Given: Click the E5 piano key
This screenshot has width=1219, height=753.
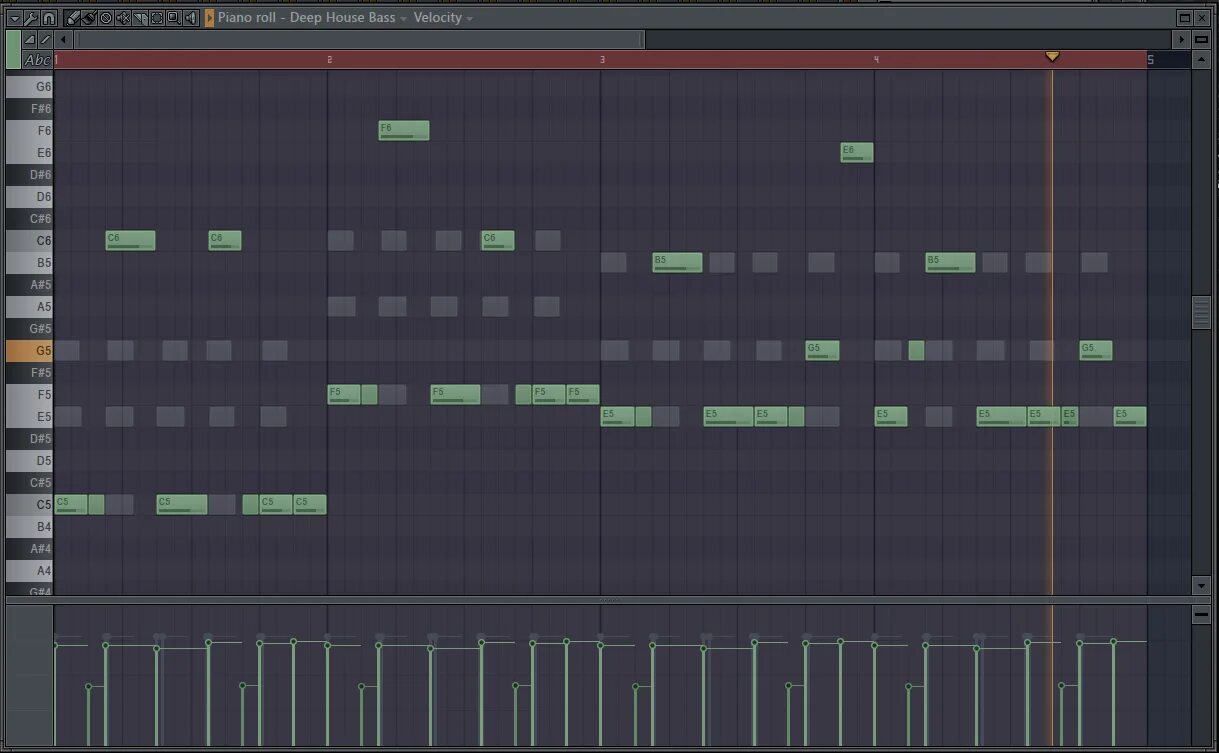Looking at the screenshot, I should click(x=29, y=417).
